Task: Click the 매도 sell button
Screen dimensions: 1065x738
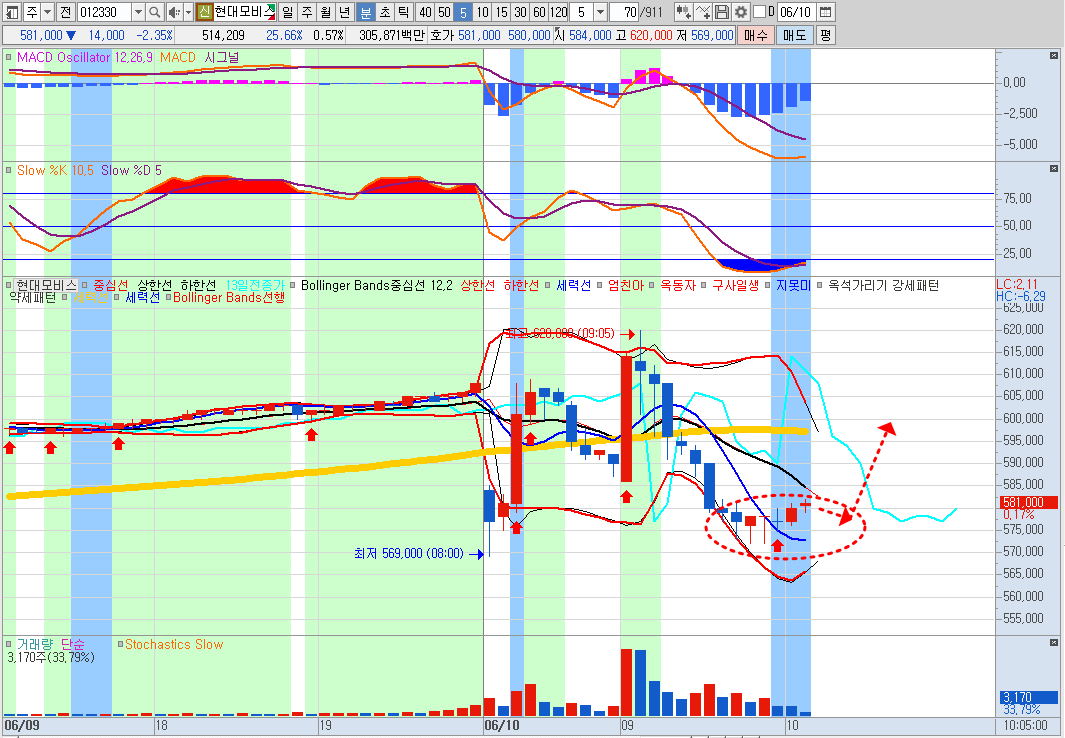Action: [795, 35]
